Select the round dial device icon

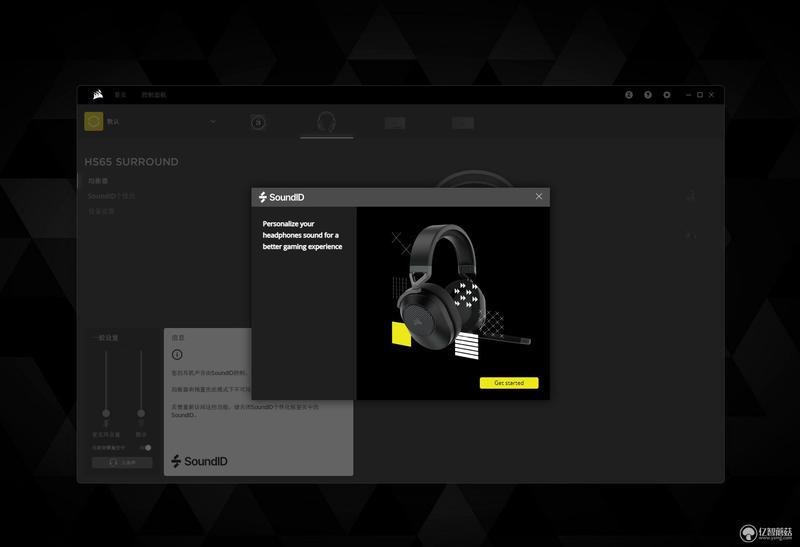(x=258, y=122)
